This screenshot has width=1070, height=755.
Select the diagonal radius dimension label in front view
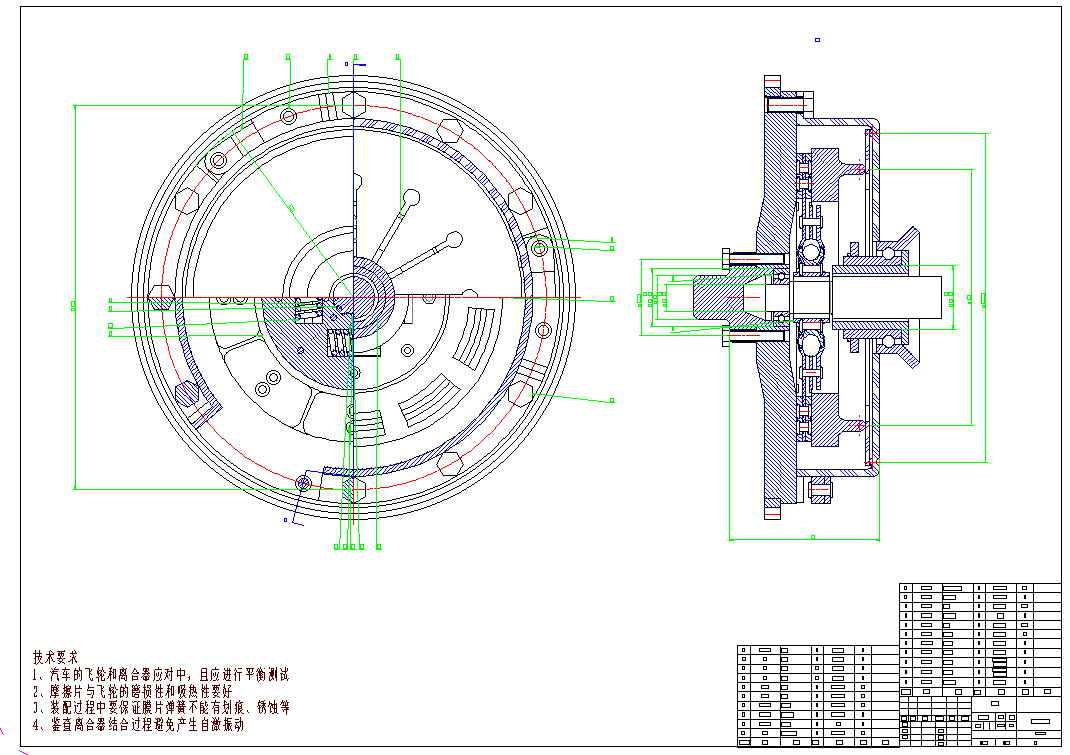[291, 207]
